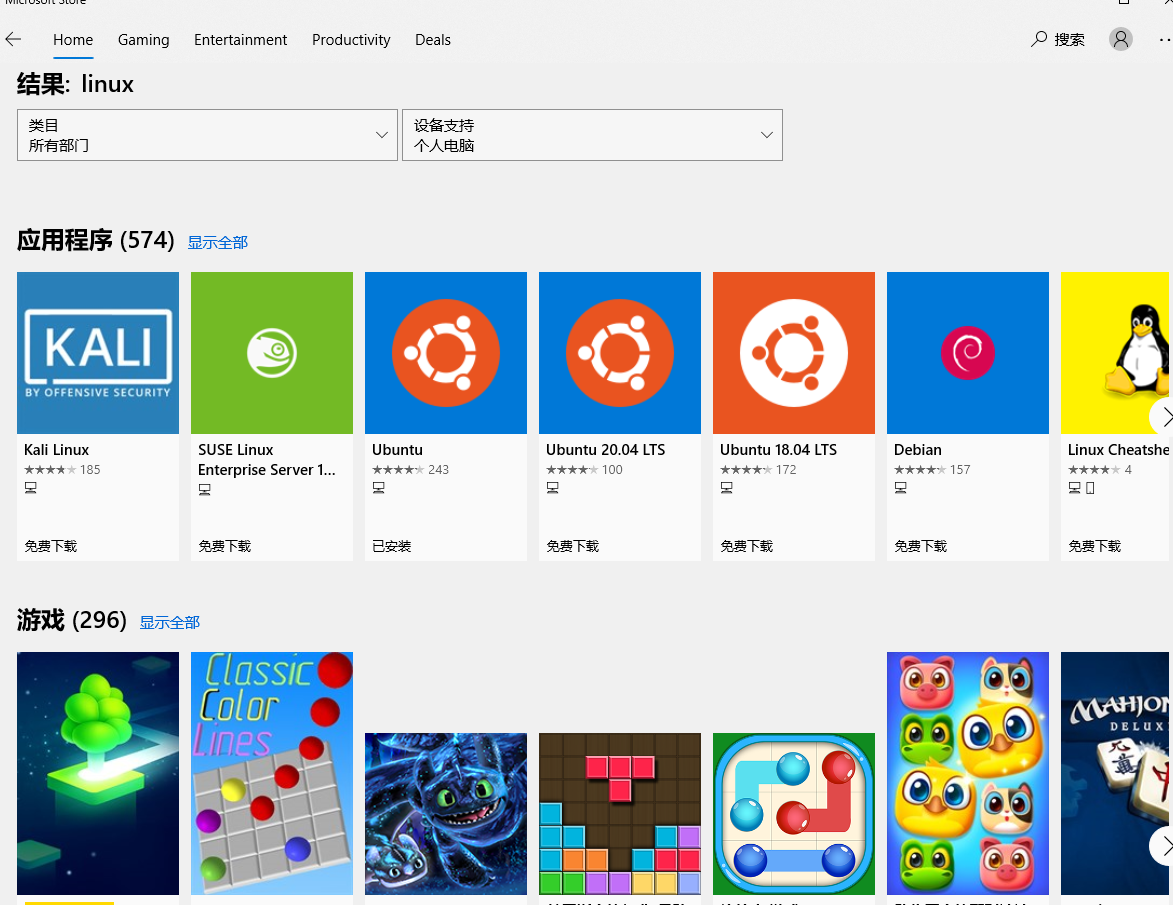Expand the 设备支持 device dropdown

(592, 135)
